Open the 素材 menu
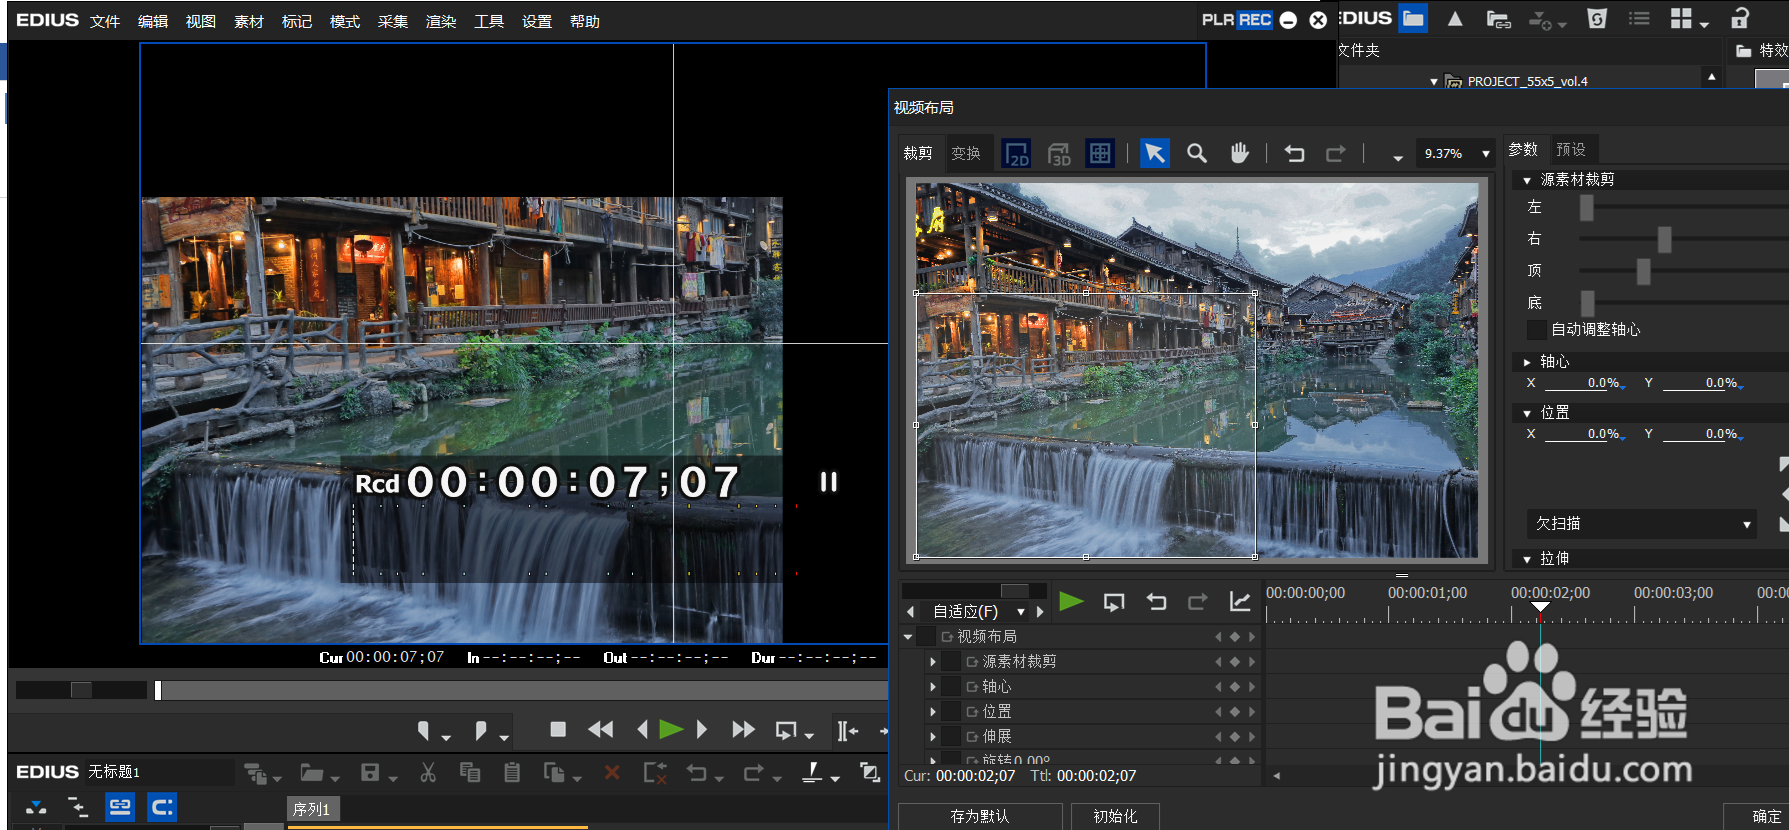 coord(249,22)
